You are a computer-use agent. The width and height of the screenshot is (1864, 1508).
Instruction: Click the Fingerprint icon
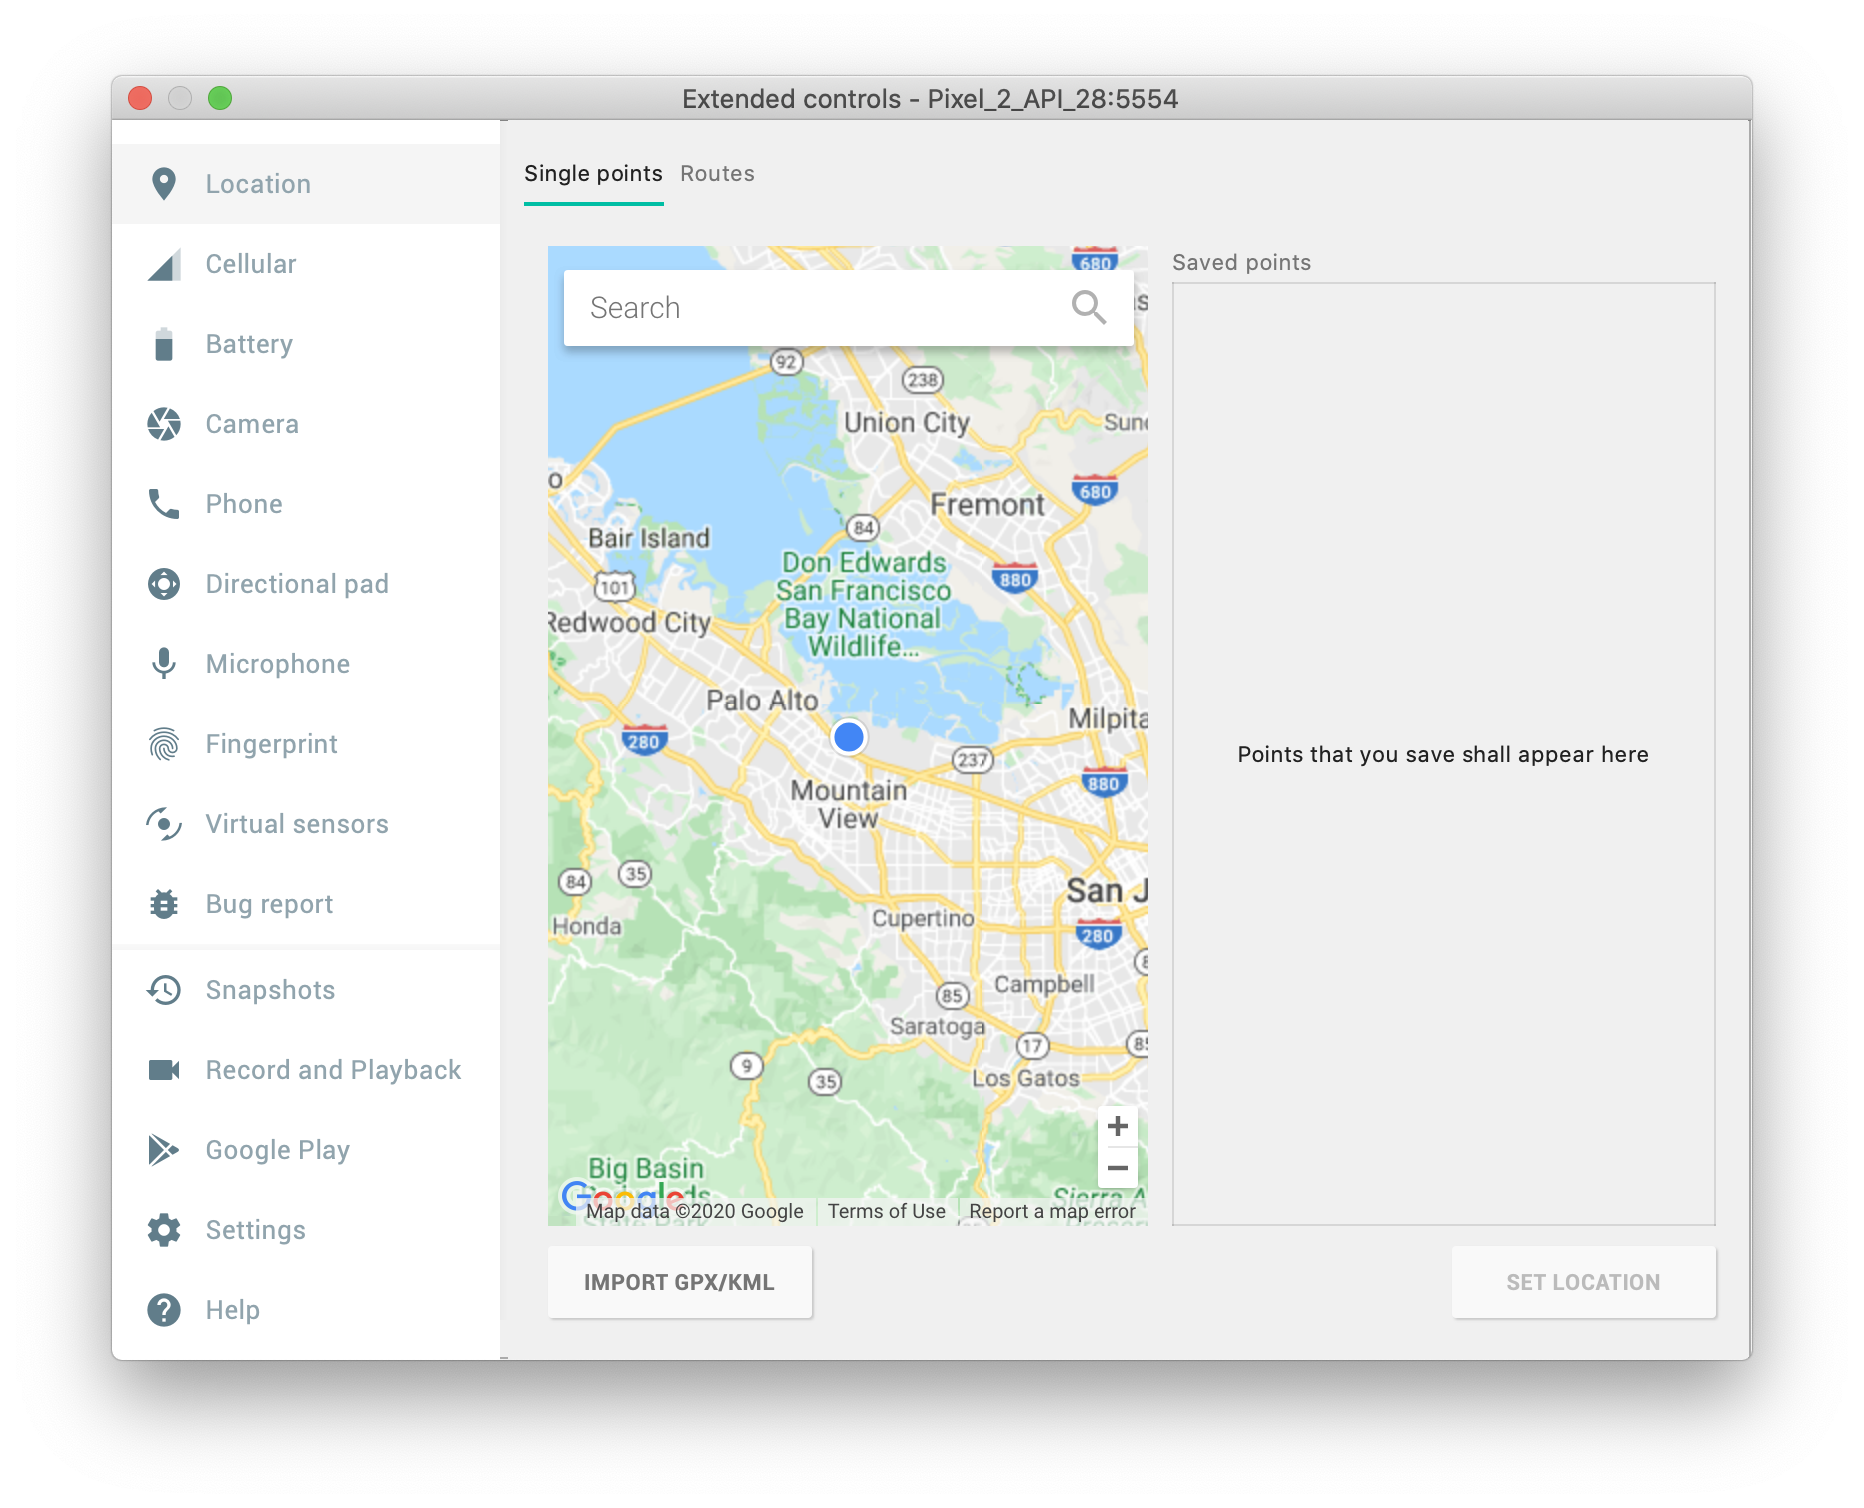click(x=164, y=744)
